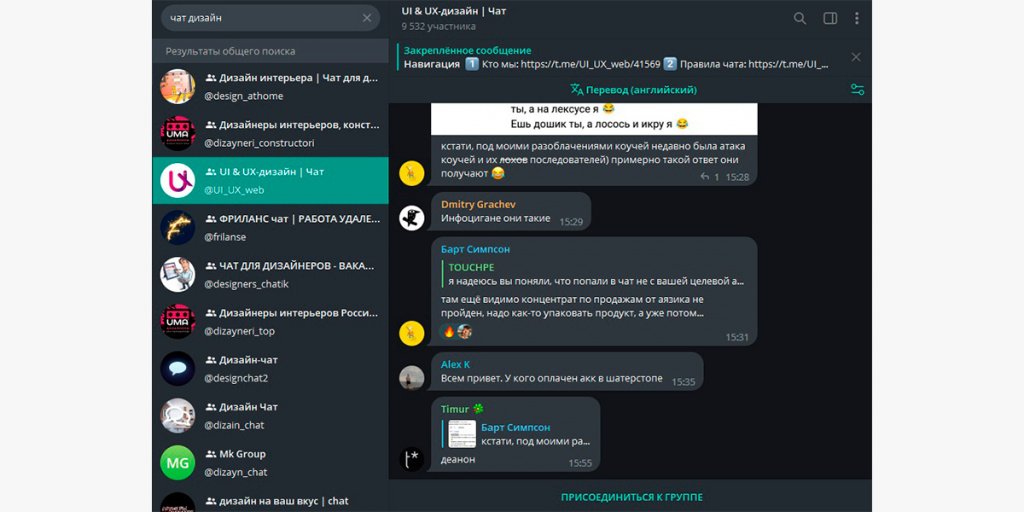The image size is (1024, 512).
Task: Click the search icon in chat header
Action: (x=800, y=18)
